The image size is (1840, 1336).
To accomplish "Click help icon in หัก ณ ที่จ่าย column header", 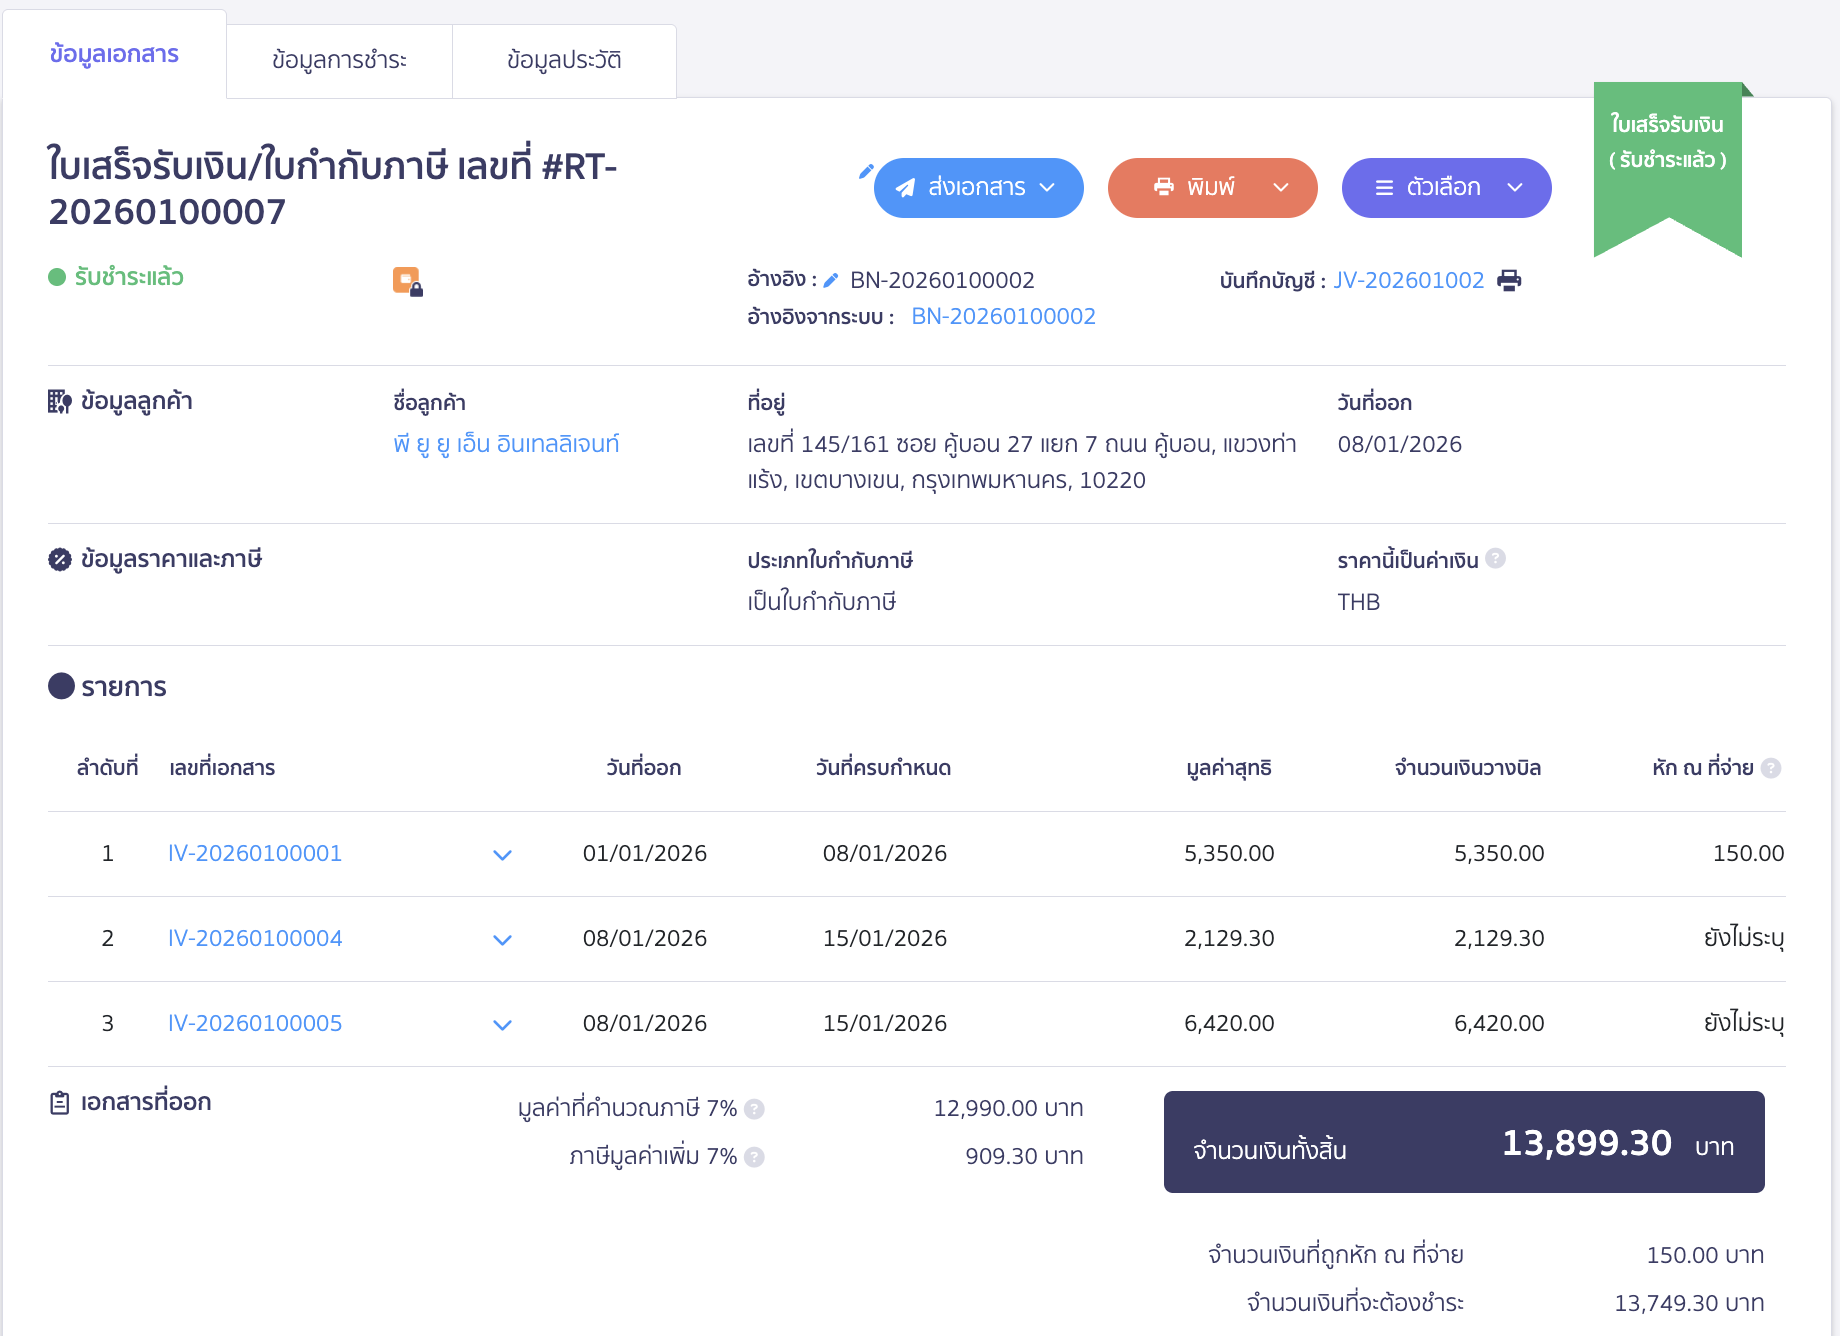I will click(x=1771, y=767).
